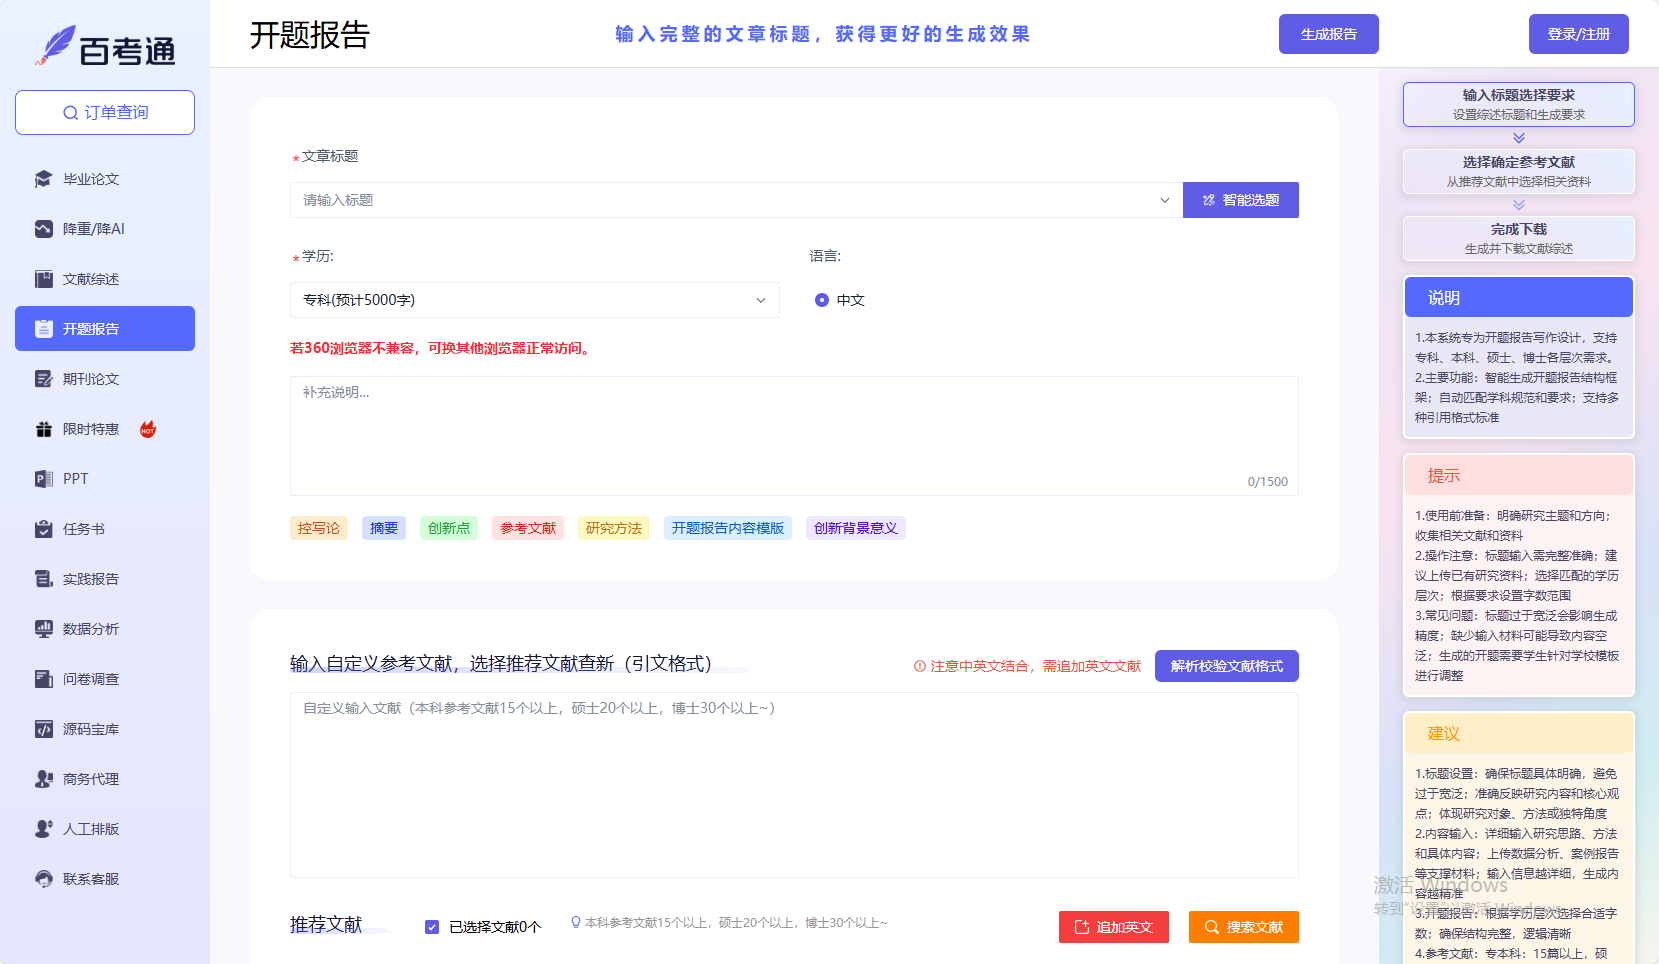
Task: Click the PPT icon in sidebar
Action: click(43, 479)
